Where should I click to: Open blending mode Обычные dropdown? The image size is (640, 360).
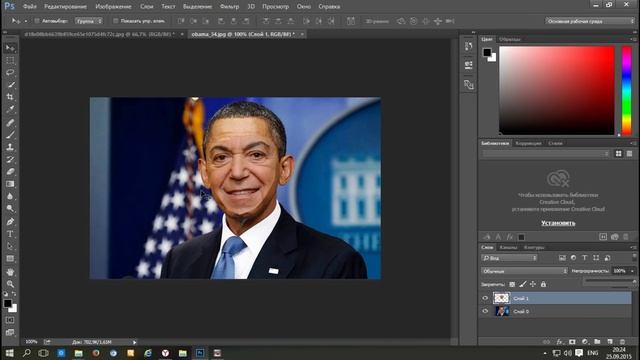click(524, 271)
